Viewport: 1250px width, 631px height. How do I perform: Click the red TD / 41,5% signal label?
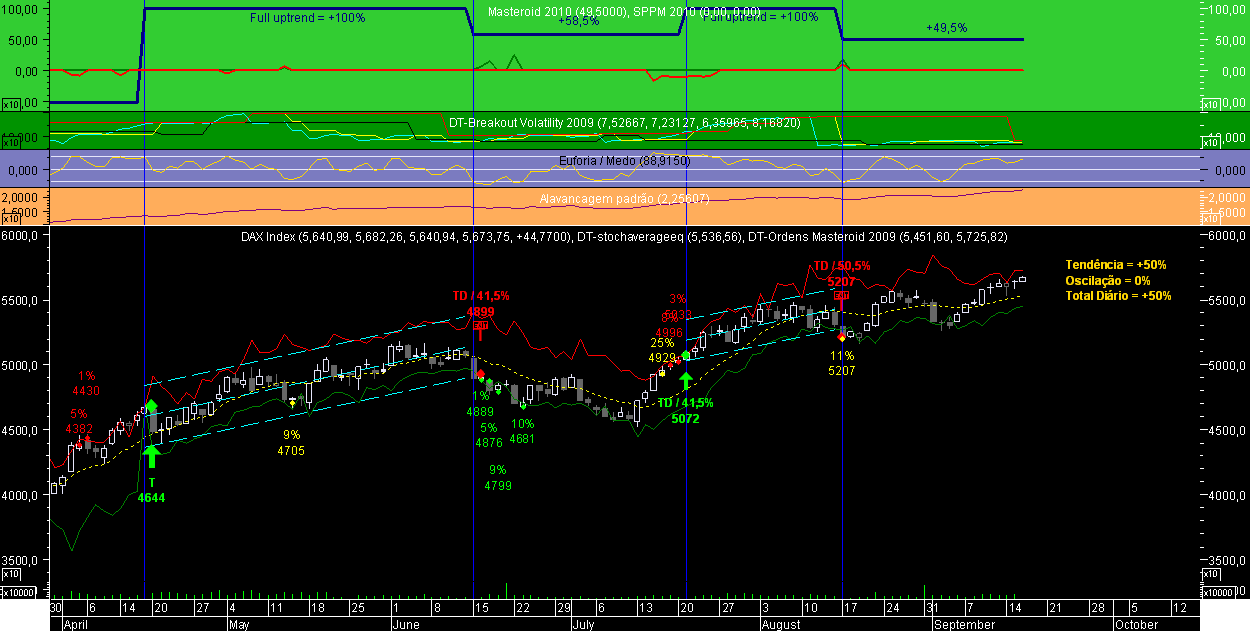point(480,296)
